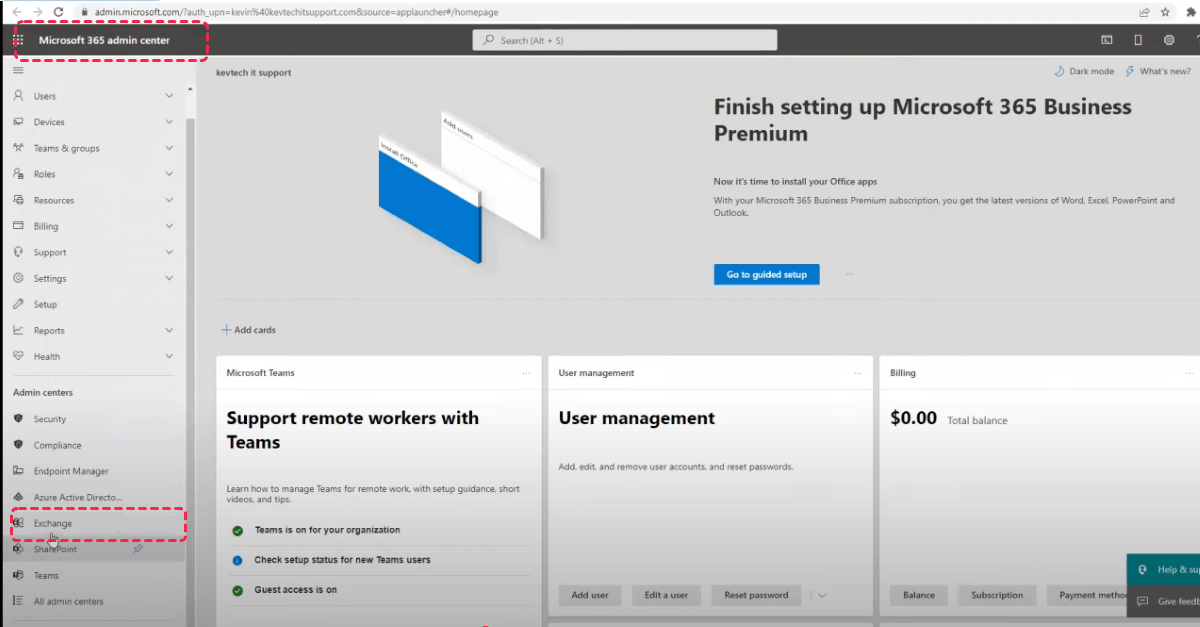This screenshot has width=1200, height=627.
Task: Expand the Reports section chevron
Action: [x=169, y=330]
